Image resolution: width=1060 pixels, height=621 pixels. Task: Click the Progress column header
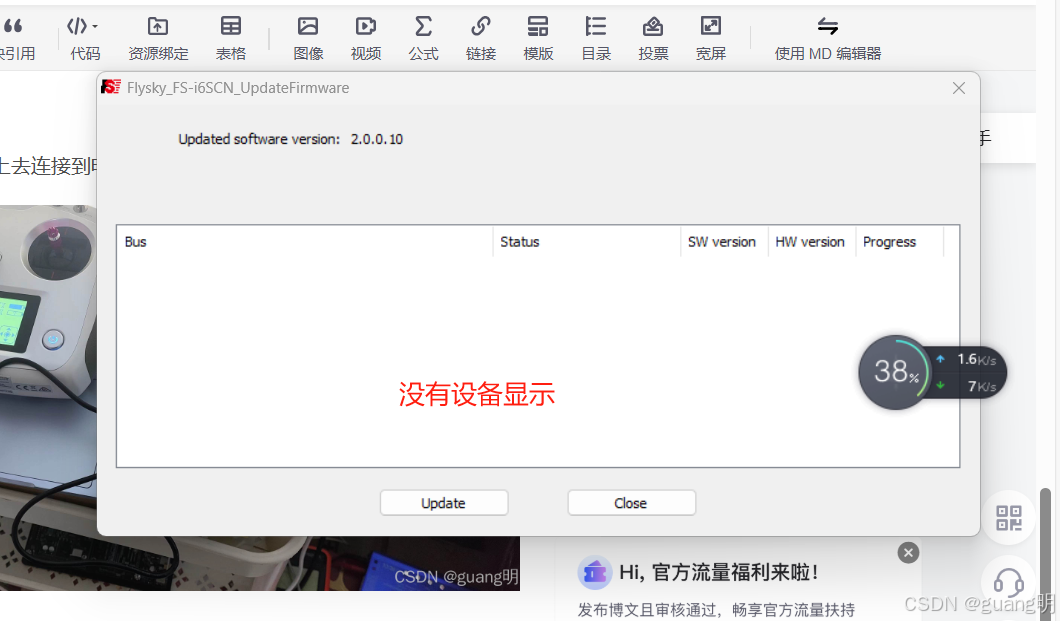tap(899, 242)
